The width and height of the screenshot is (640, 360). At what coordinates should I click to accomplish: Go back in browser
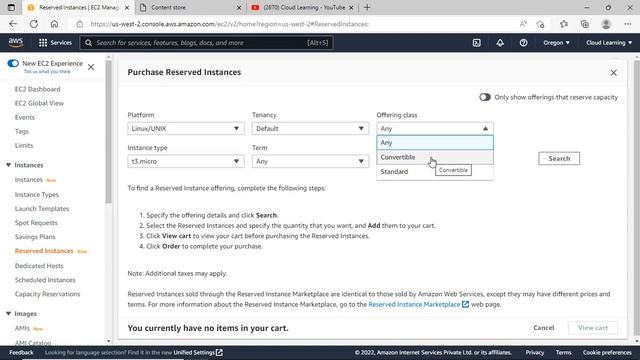pyautogui.click(x=13, y=24)
